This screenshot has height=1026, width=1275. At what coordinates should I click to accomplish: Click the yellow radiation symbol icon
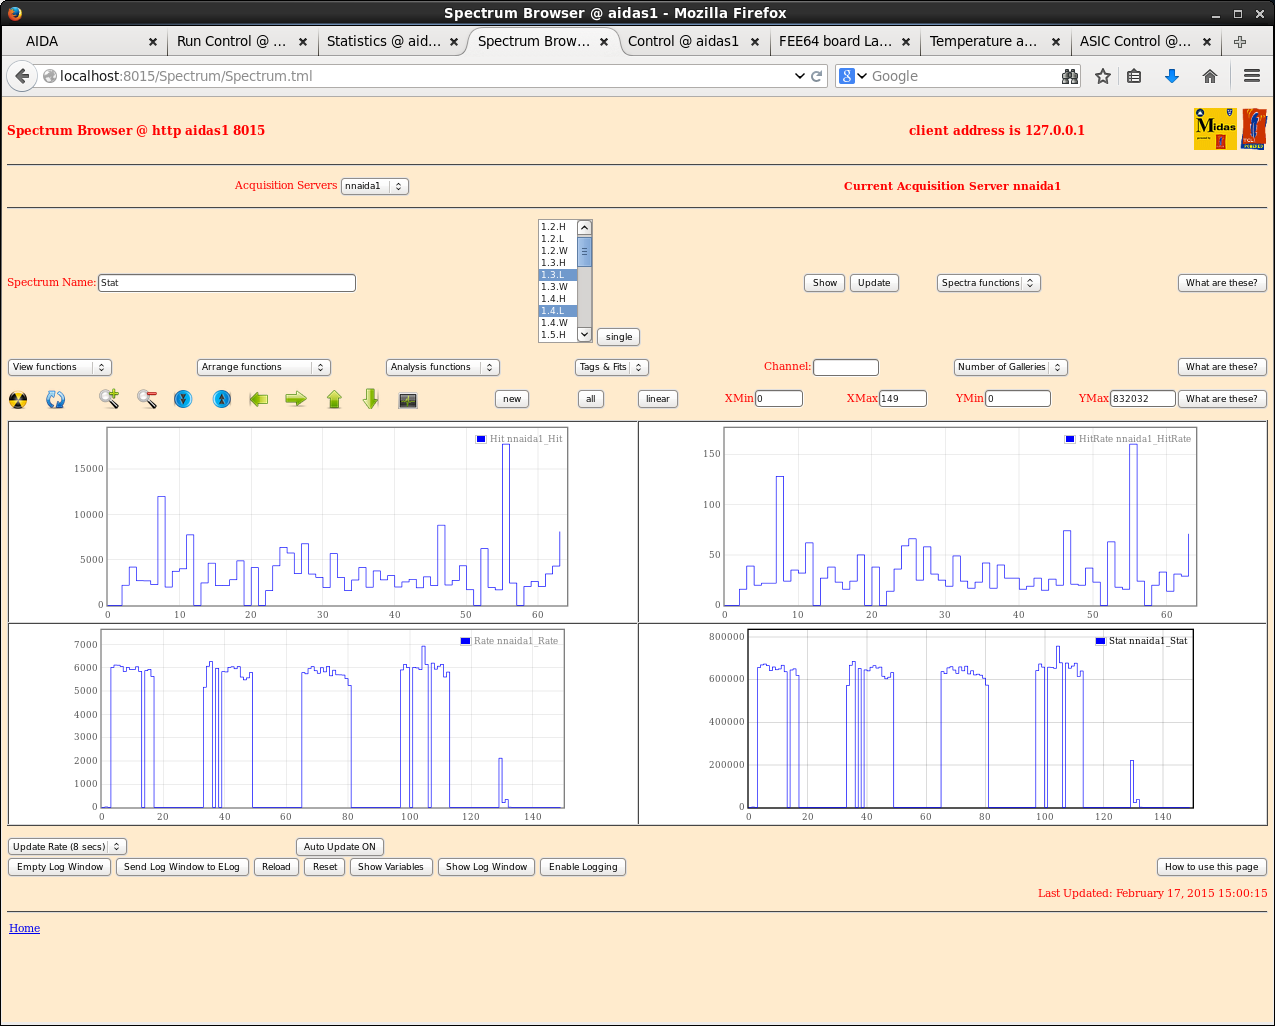point(18,400)
